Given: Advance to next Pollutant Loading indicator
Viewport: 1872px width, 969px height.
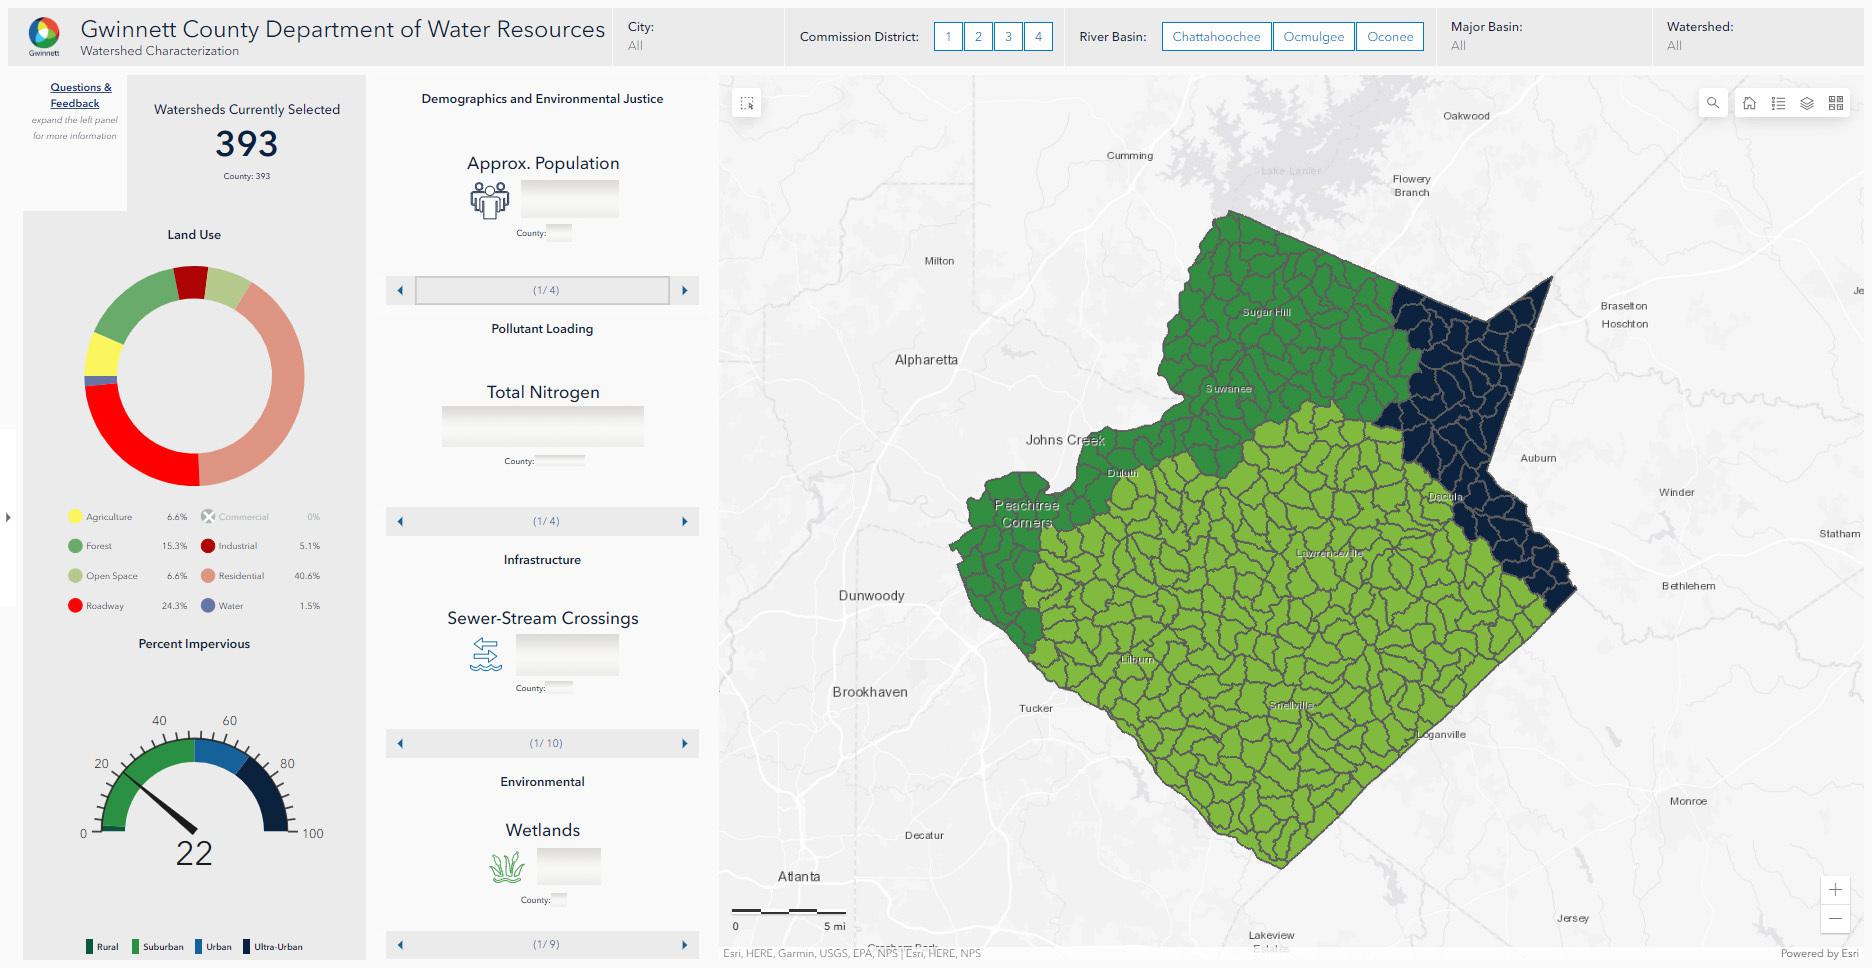Looking at the screenshot, I should [x=685, y=521].
